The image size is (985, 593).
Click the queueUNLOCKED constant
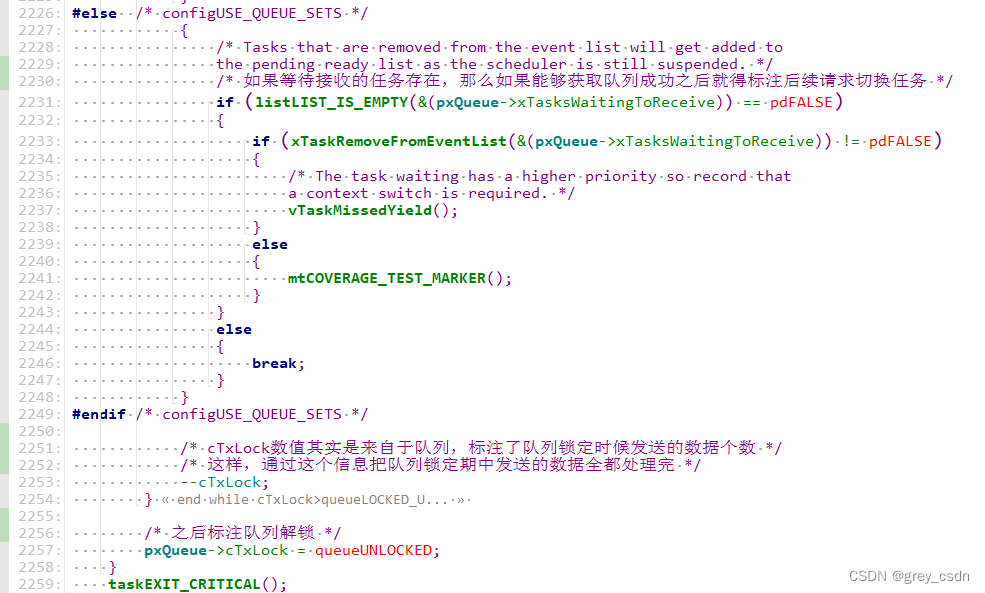tap(374, 551)
